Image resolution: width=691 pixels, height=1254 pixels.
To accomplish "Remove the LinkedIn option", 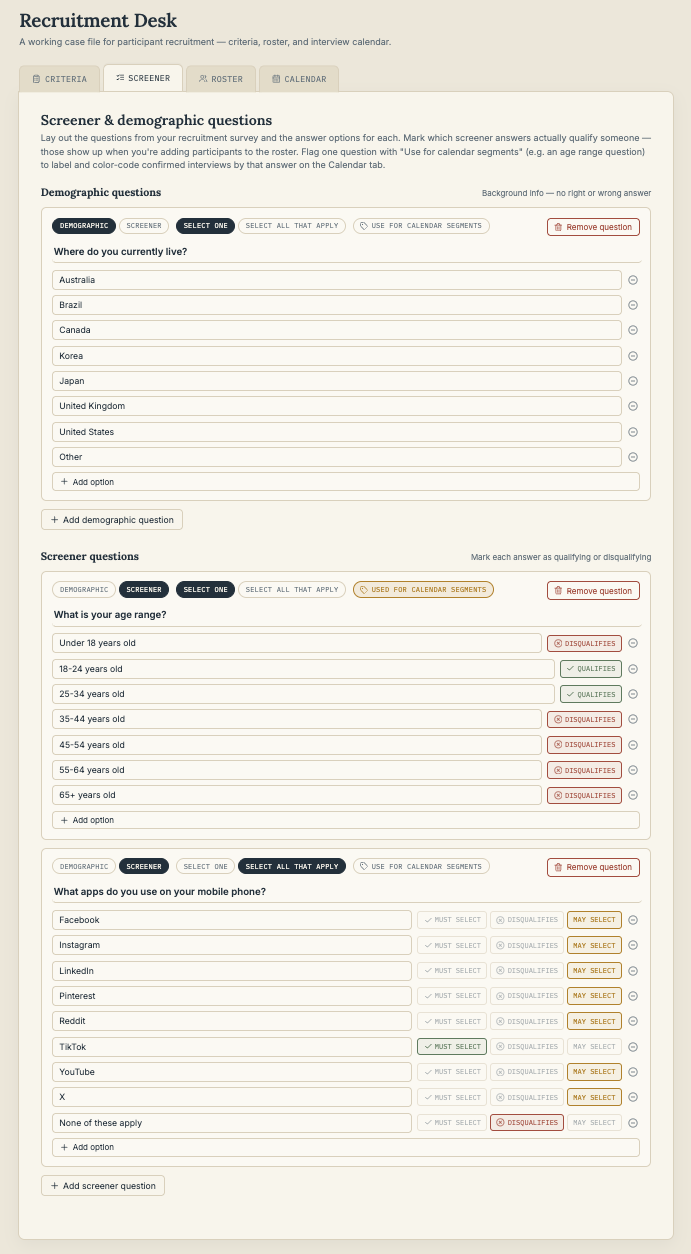I will coord(633,971).
